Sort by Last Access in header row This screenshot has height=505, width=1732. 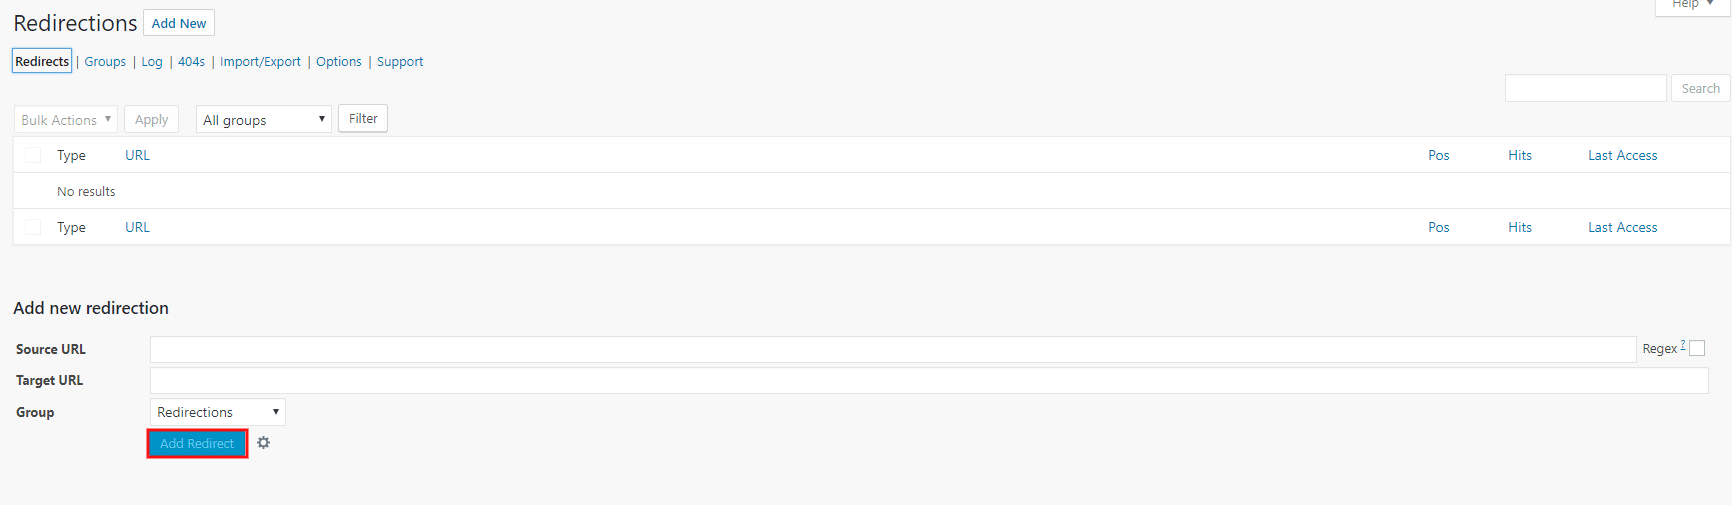[1622, 155]
